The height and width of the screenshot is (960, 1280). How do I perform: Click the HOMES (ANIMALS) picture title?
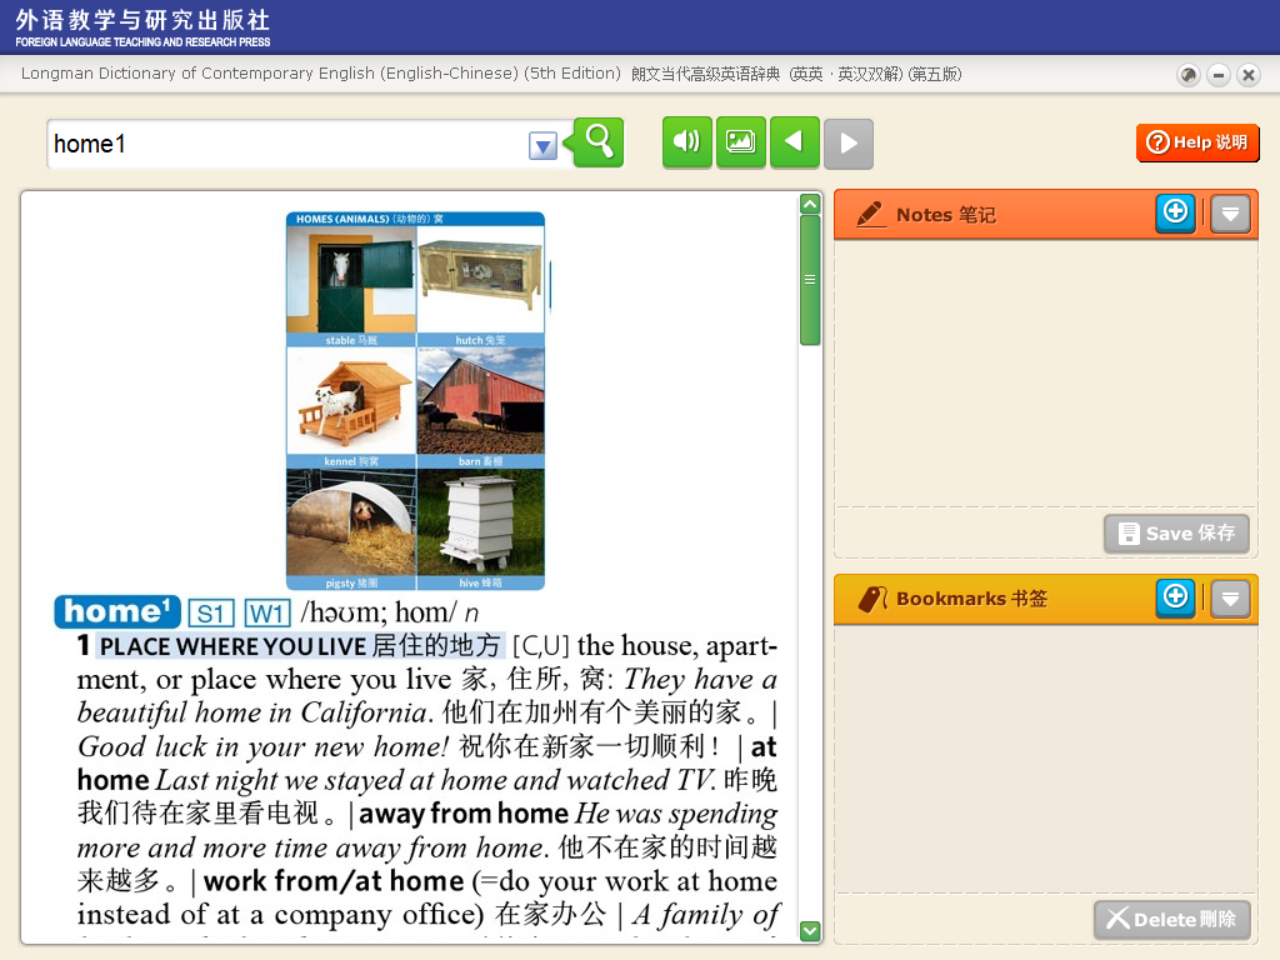pyautogui.click(x=369, y=219)
